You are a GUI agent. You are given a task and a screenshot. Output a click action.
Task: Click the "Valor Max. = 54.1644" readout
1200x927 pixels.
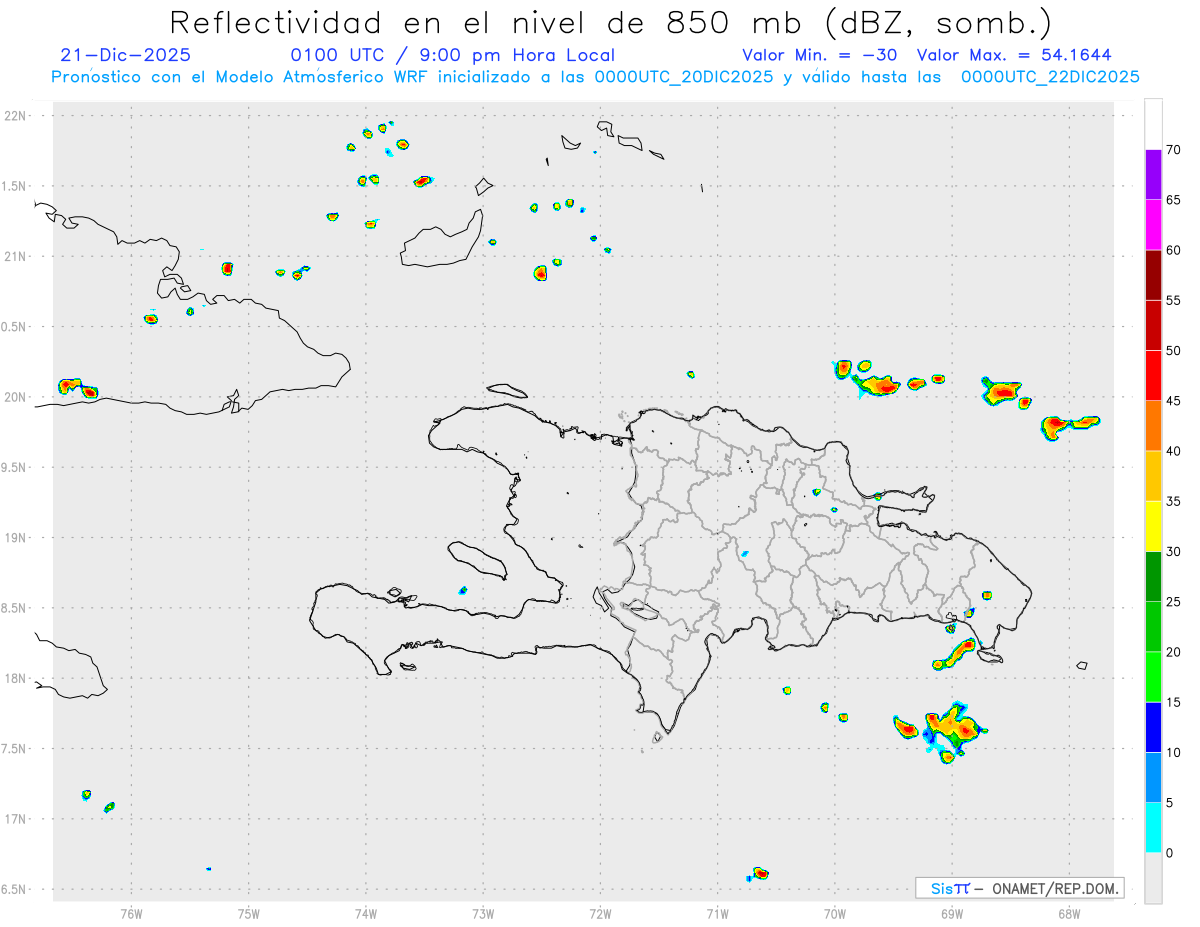(x=1014, y=56)
